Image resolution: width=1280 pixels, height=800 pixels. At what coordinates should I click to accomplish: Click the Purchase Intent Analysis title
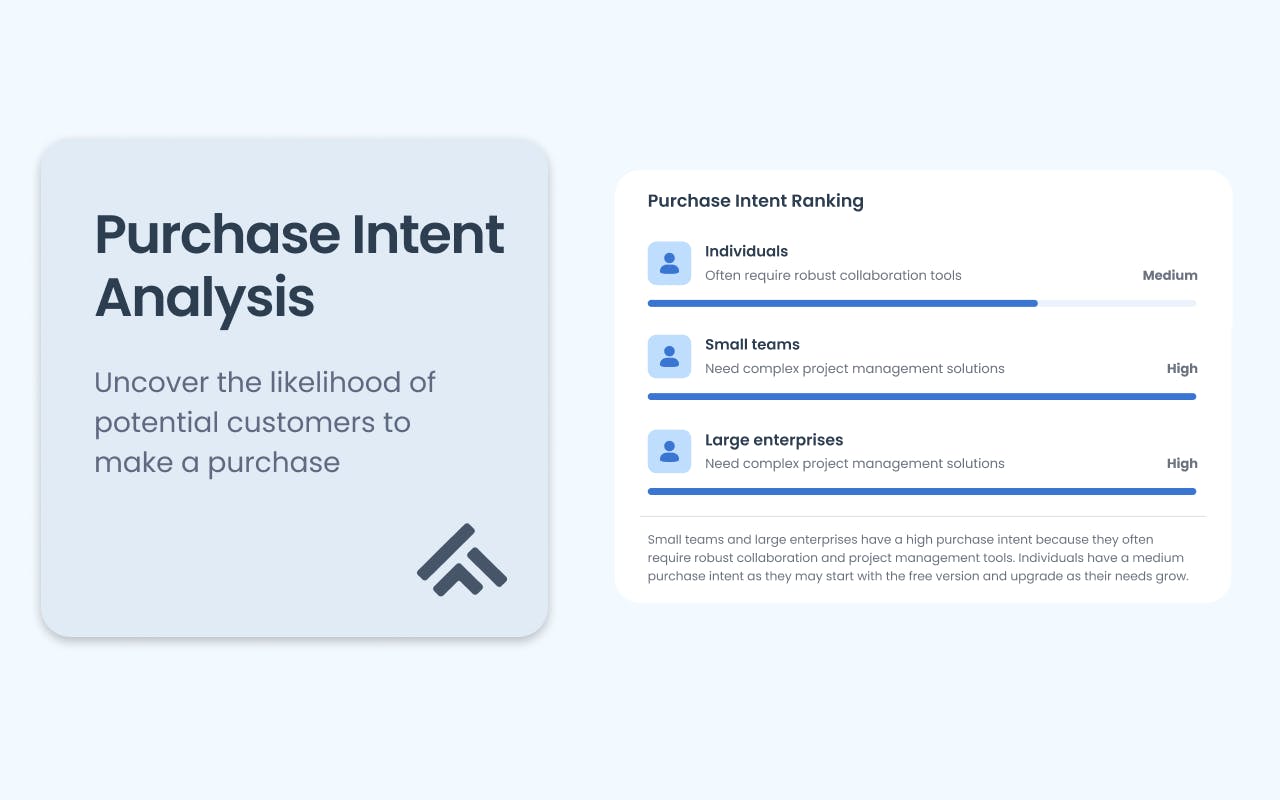(x=299, y=265)
